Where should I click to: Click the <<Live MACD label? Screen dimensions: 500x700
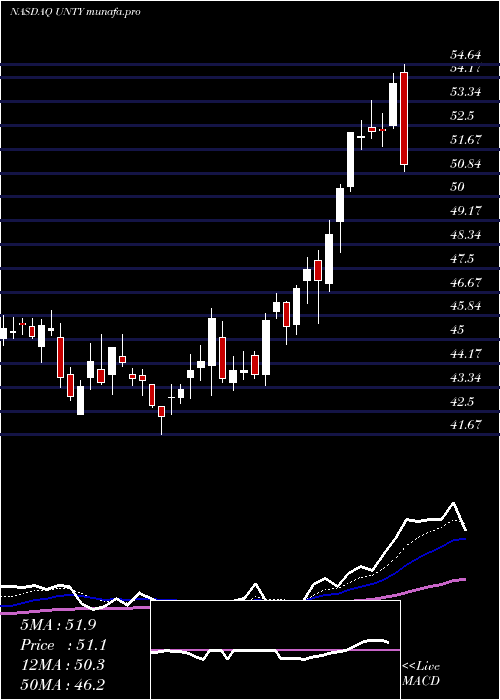(x=421, y=674)
